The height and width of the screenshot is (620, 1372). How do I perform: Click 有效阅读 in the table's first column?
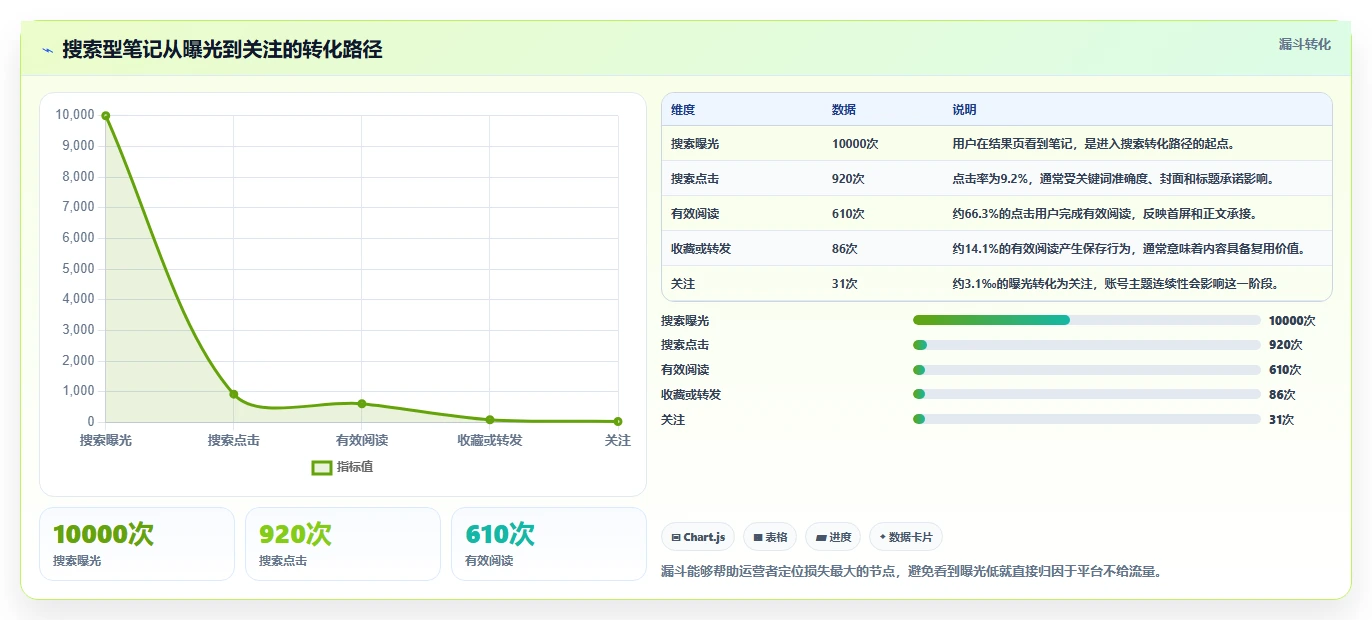click(695, 214)
